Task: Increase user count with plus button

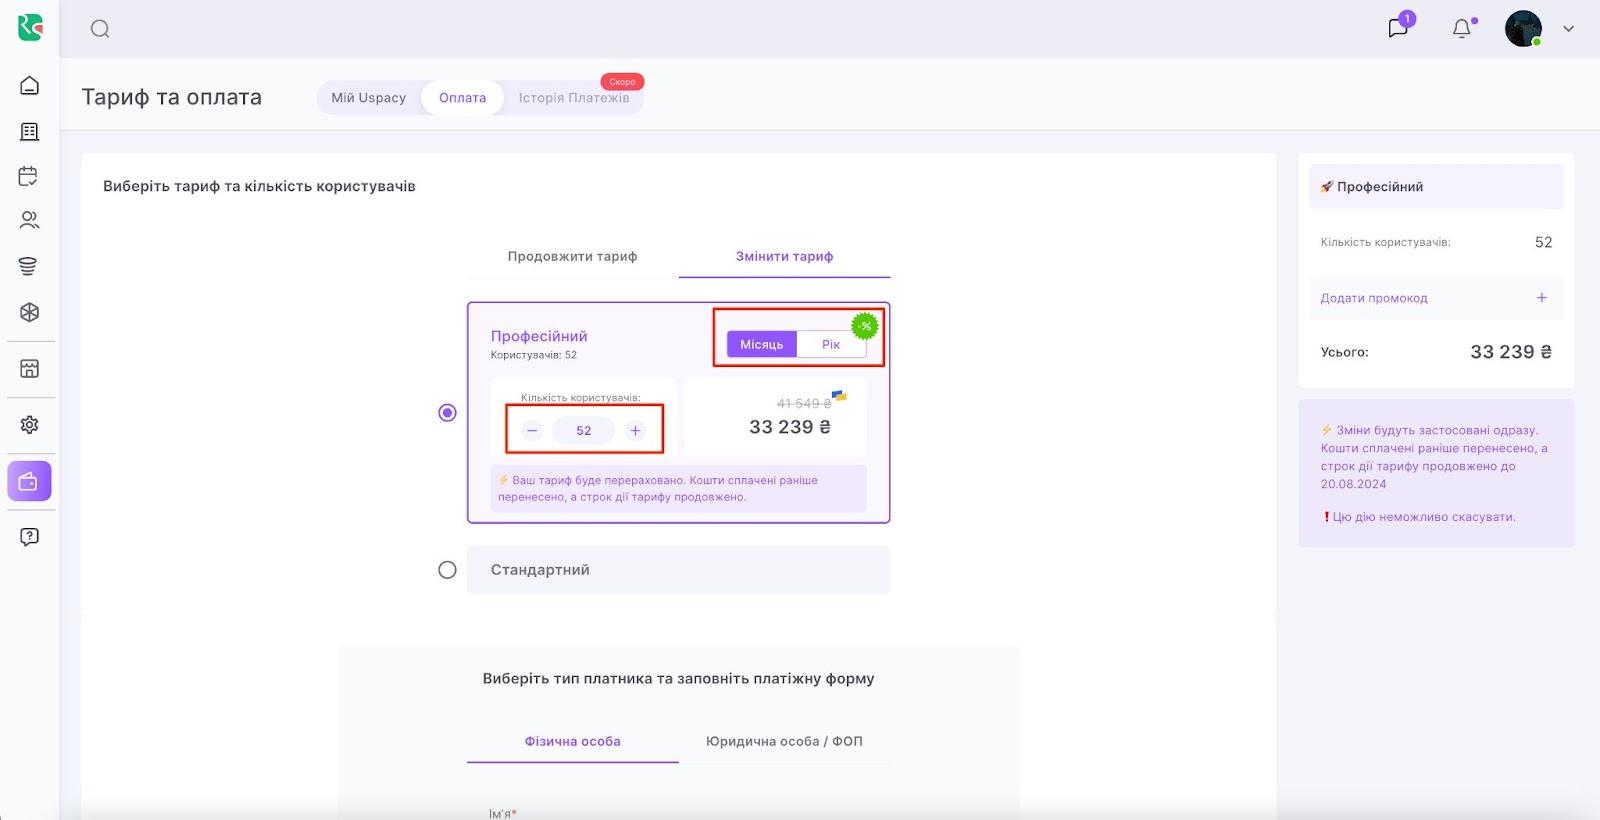Action: [x=635, y=431]
